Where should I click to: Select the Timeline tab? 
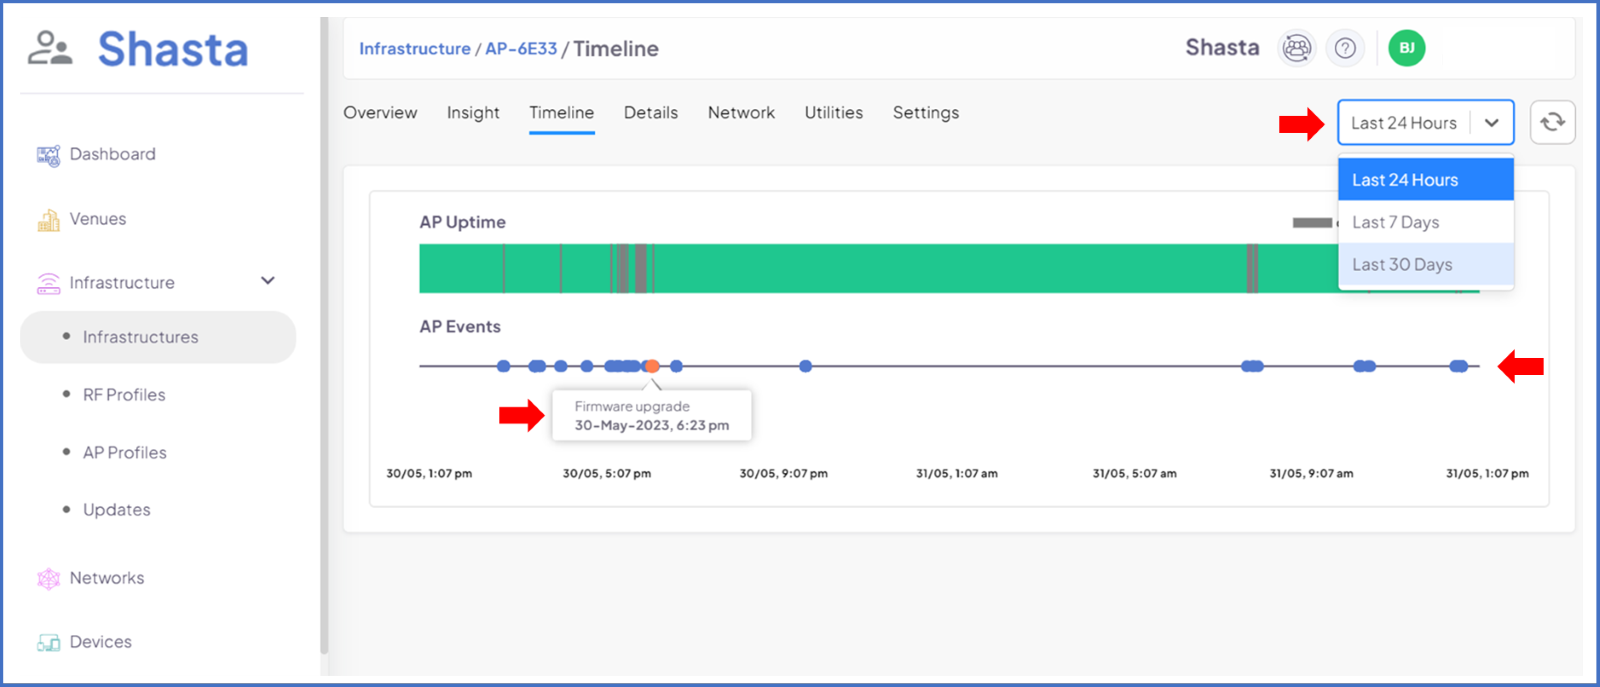[562, 113]
